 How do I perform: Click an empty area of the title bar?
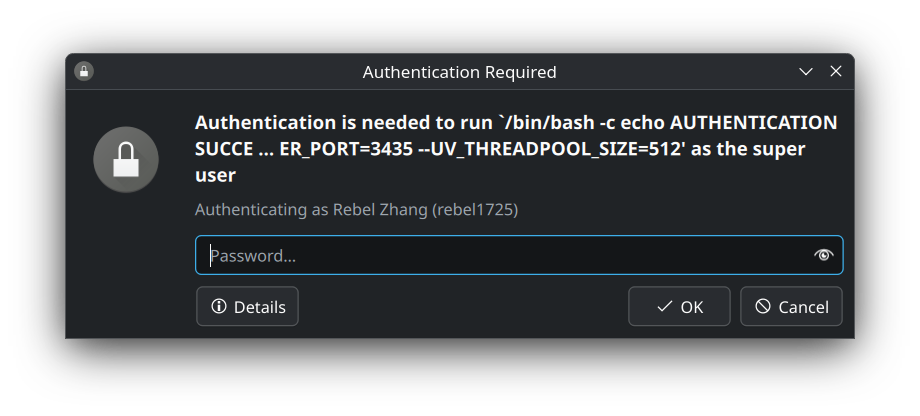(235, 72)
